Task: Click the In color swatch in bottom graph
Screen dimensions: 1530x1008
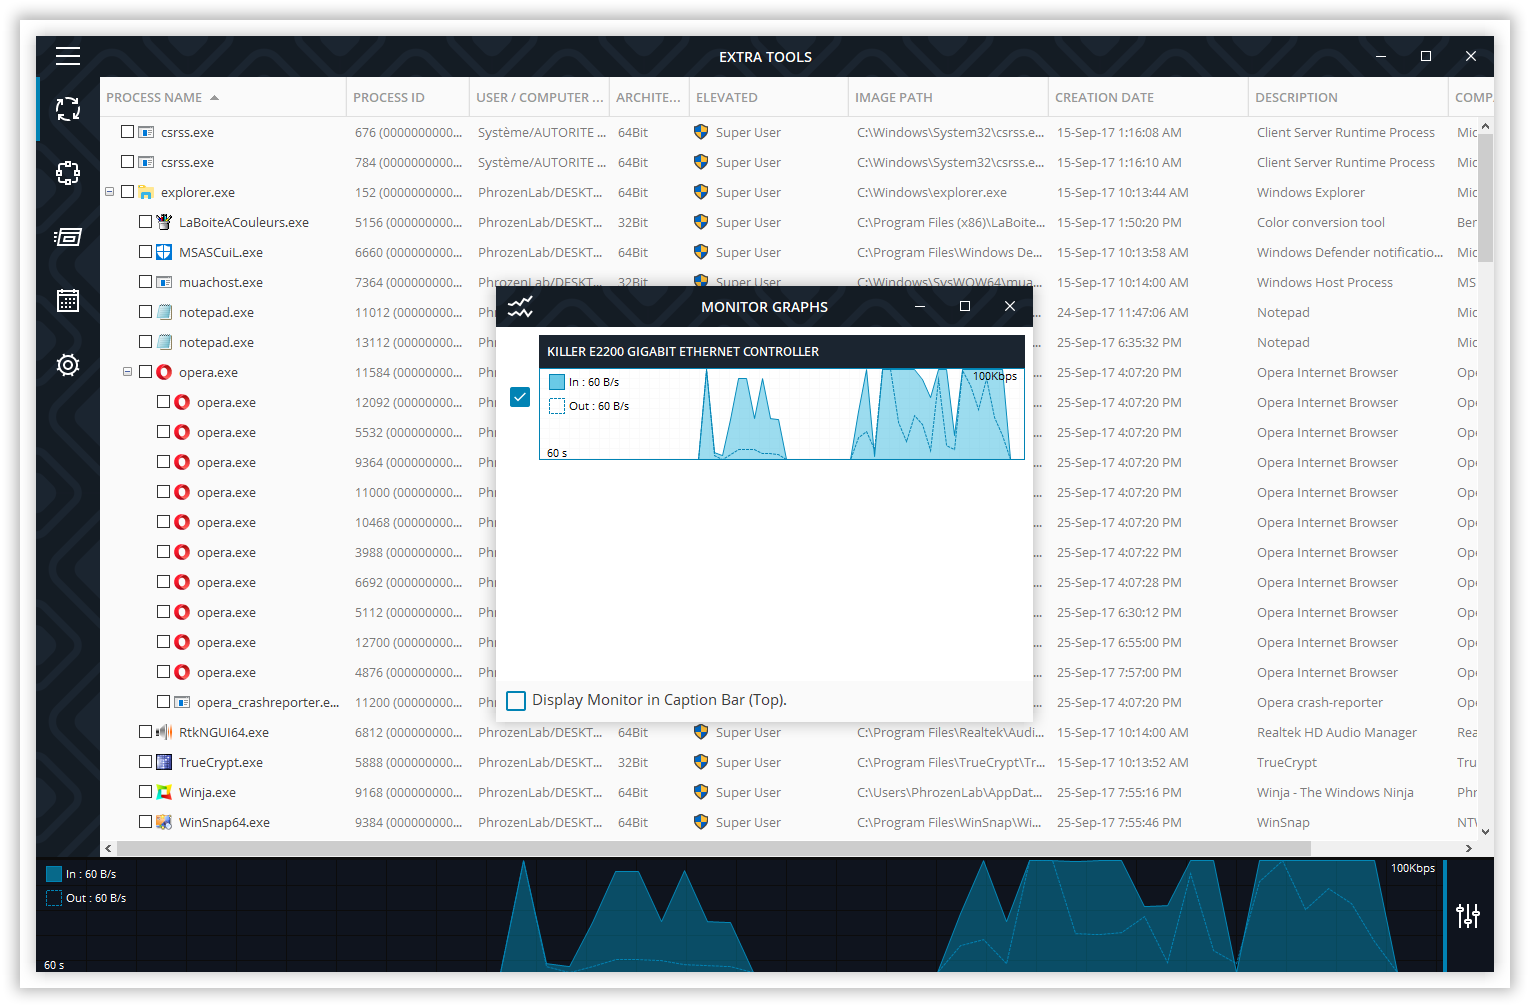Action: pyautogui.click(x=54, y=874)
